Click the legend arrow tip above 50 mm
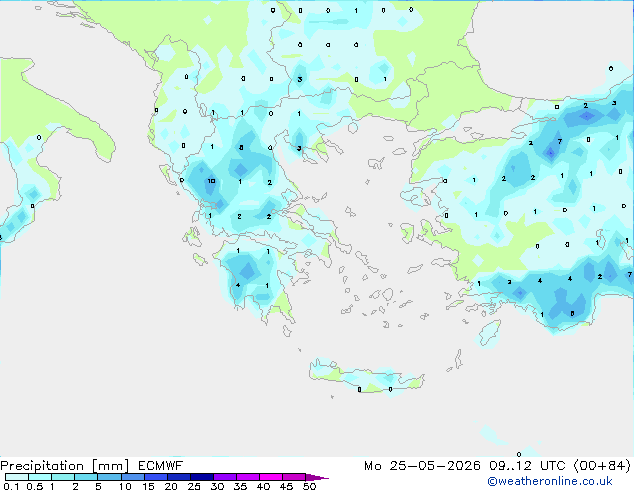 [x=317, y=477]
